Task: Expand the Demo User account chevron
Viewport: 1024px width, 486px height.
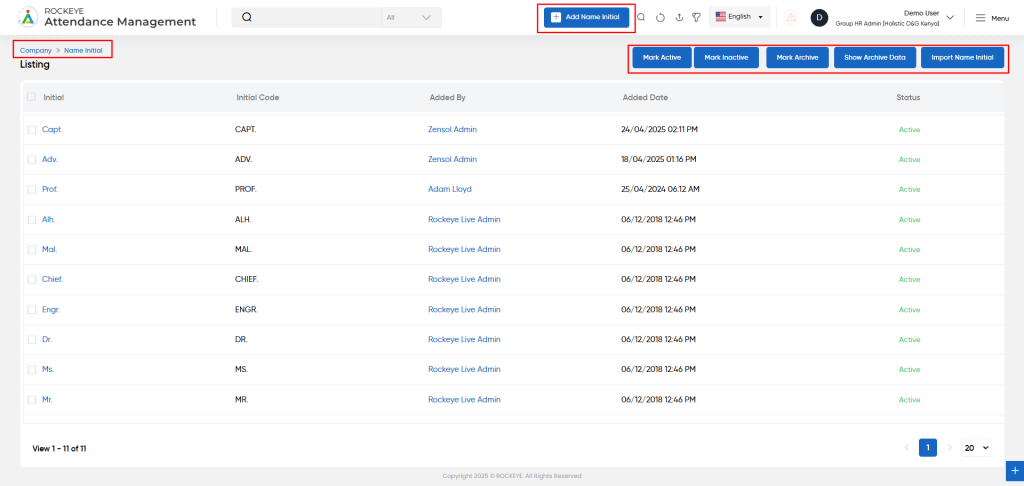Action: click(950, 18)
